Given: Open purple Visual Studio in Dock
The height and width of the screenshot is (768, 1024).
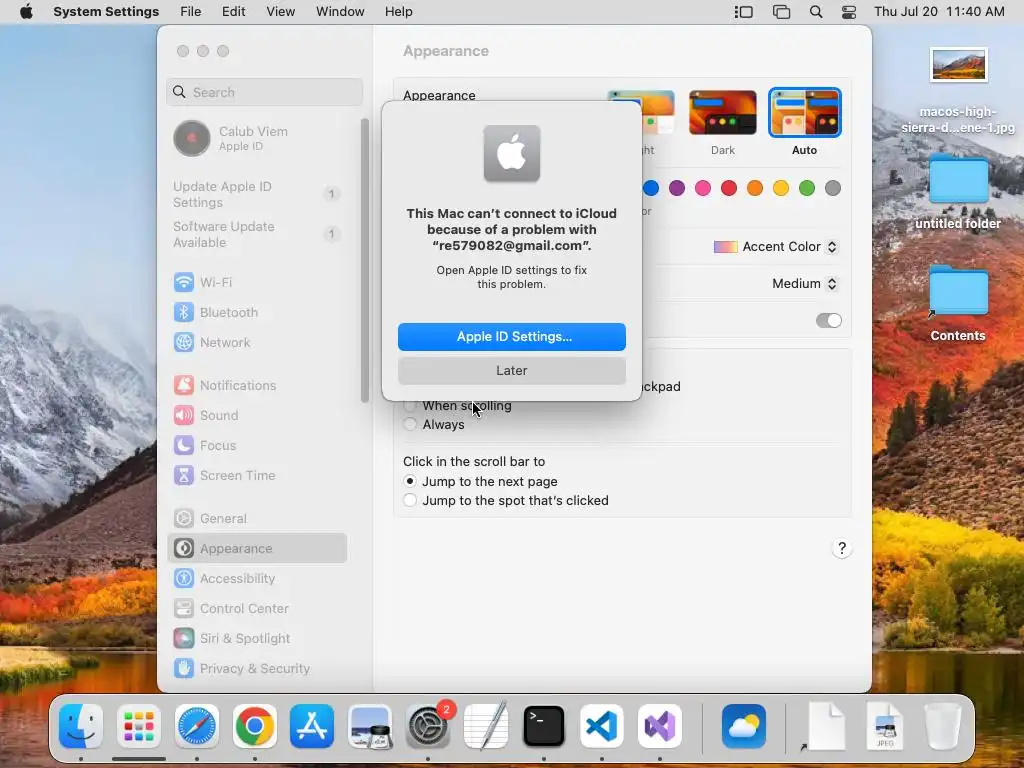Looking at the screenshot, I should point(660,726).
